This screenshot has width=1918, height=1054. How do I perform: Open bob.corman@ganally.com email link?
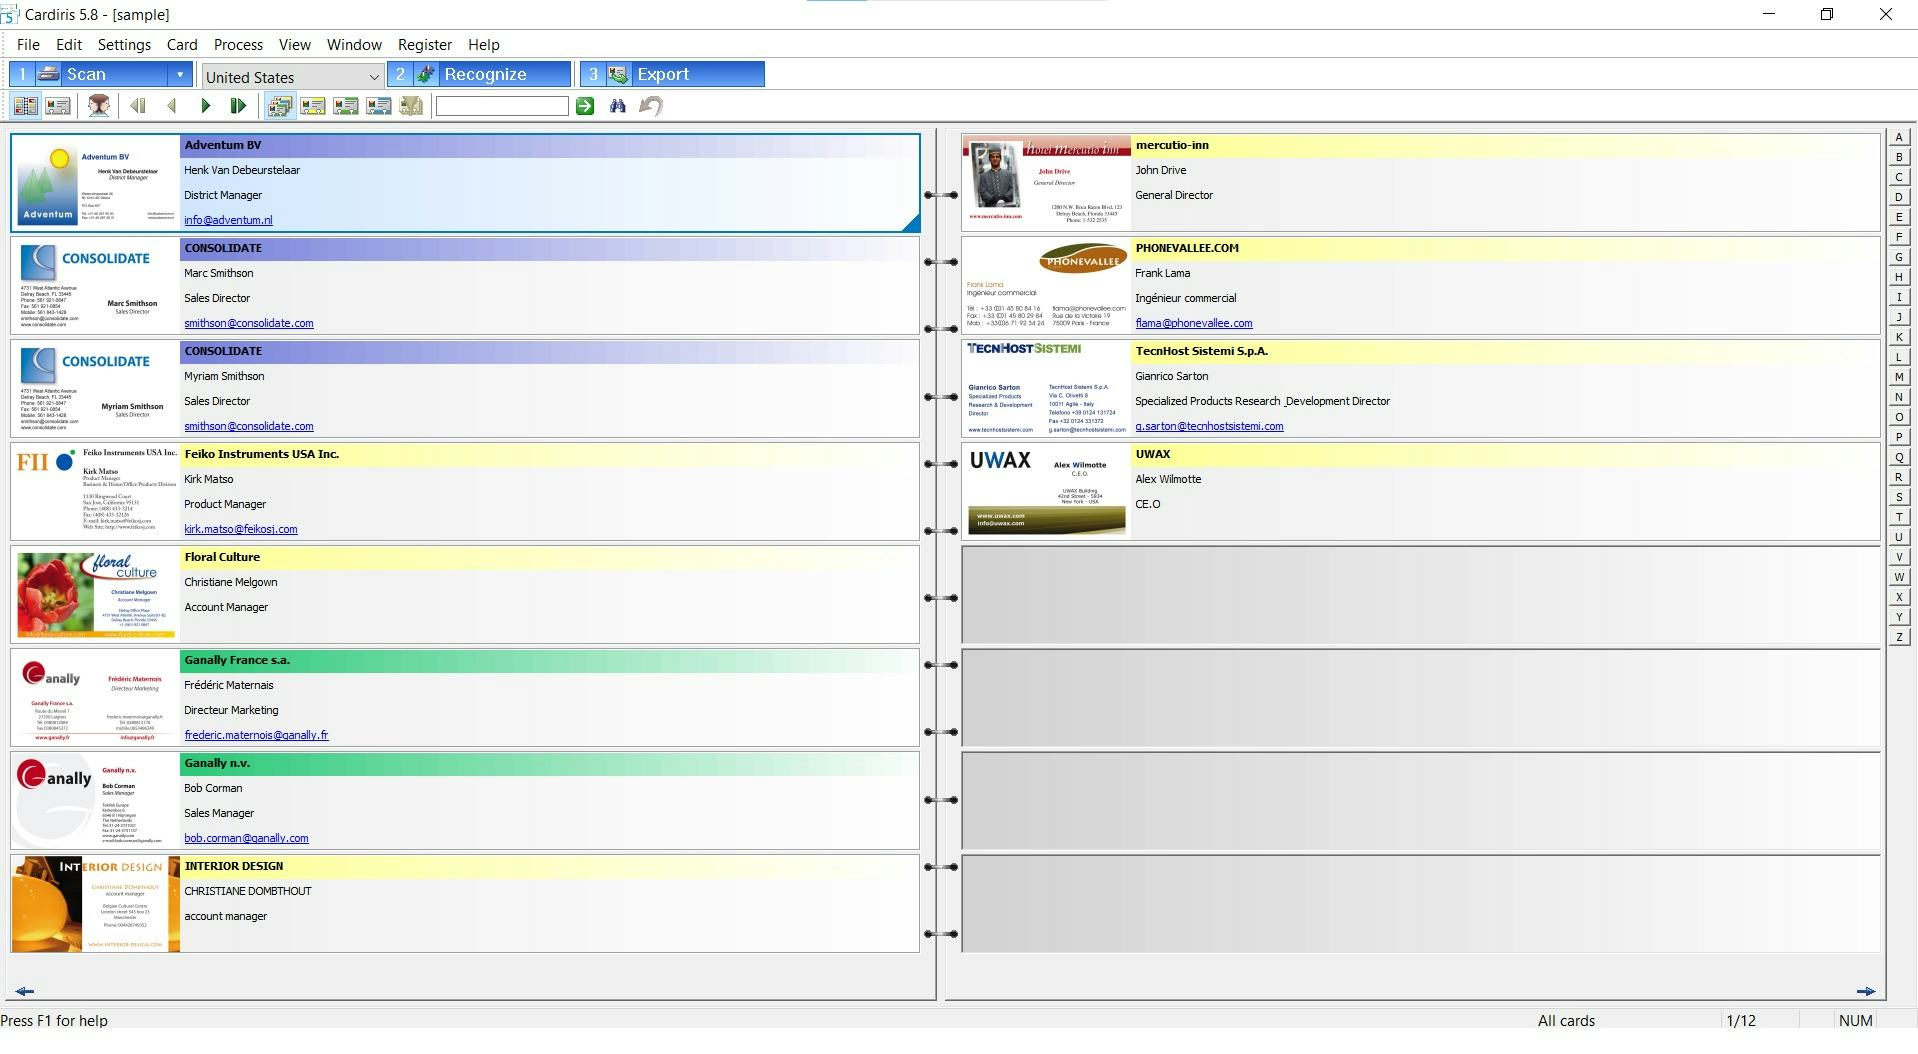coord(246,838)
